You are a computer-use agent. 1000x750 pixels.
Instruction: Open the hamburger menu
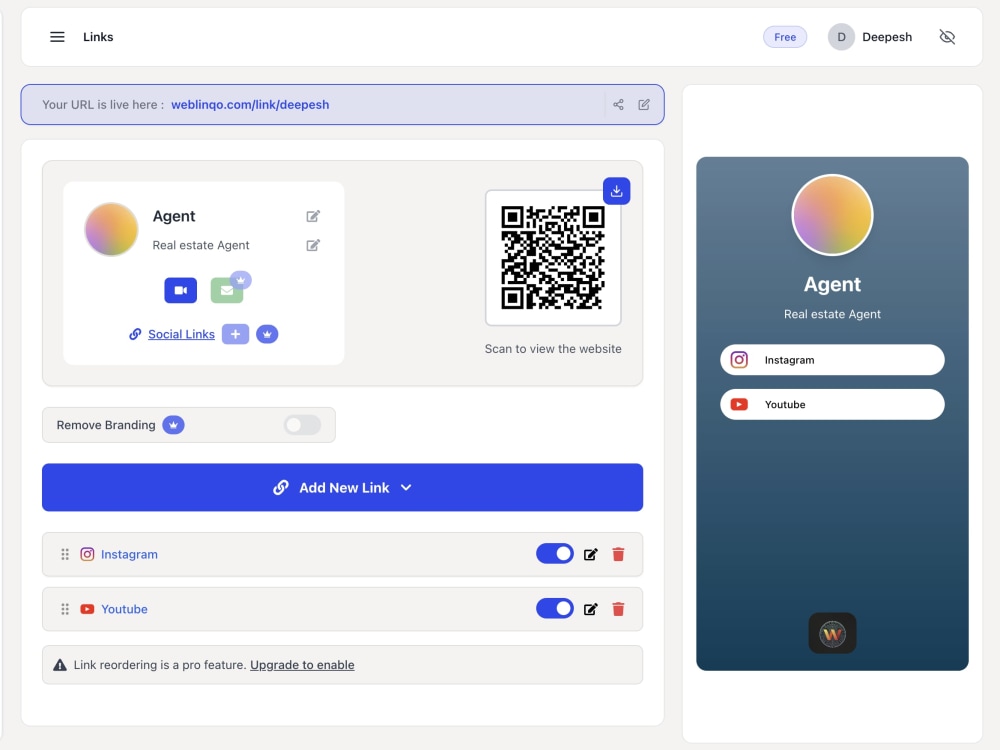(x=57, y=37)
